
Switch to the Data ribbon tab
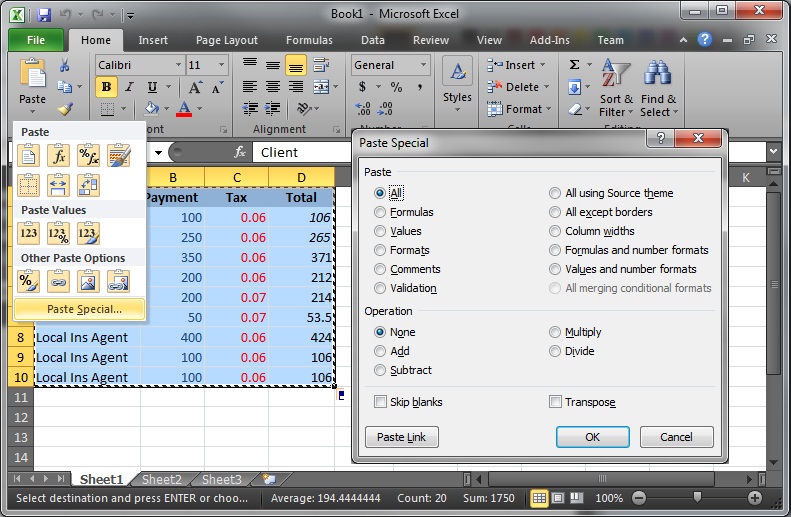tap(373, 40)
